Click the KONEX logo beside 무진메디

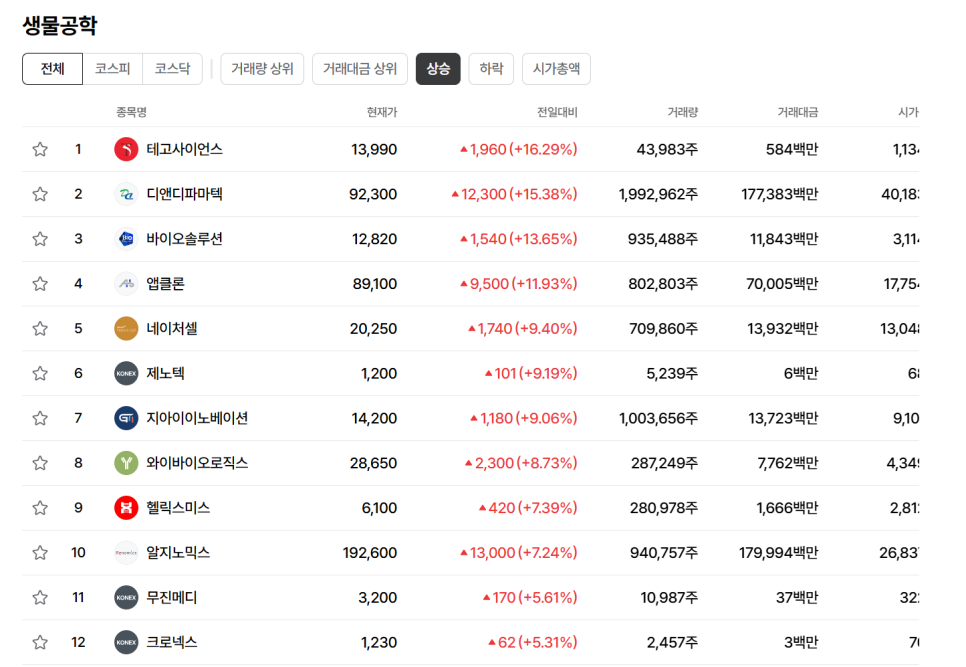pos(126,597)
